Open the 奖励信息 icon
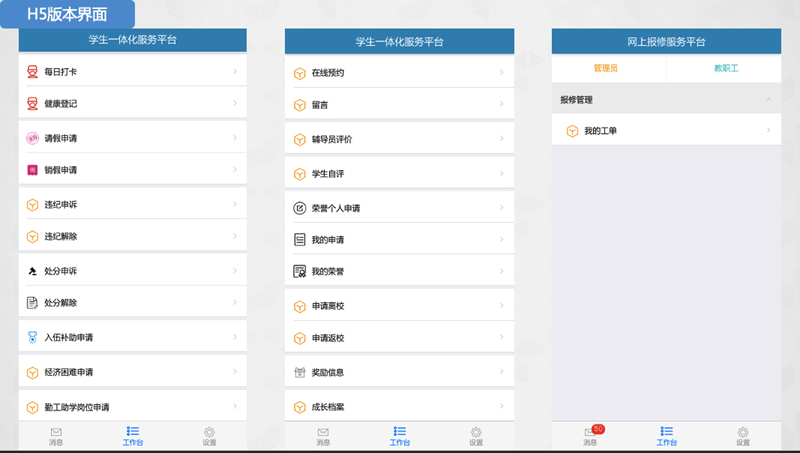800x453 pixels. click(299, 373)
